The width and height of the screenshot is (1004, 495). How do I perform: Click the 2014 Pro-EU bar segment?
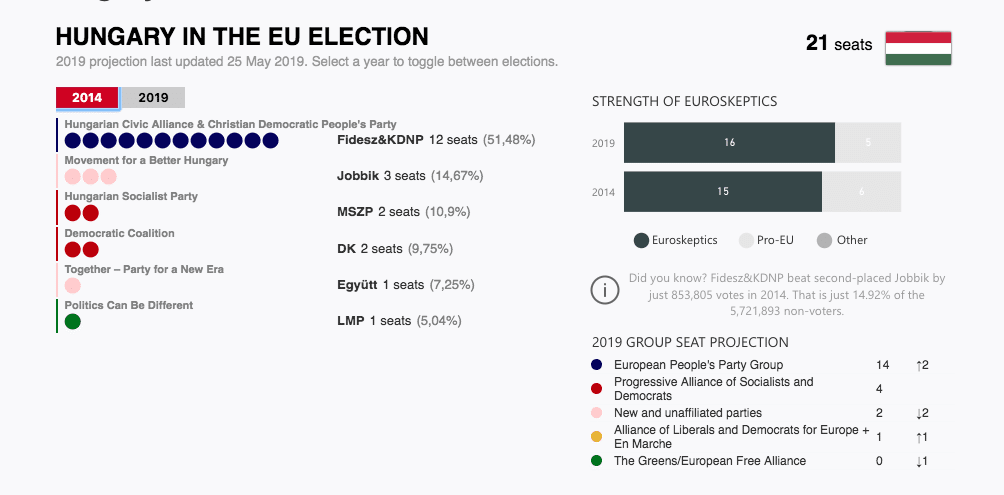(861, 191)
